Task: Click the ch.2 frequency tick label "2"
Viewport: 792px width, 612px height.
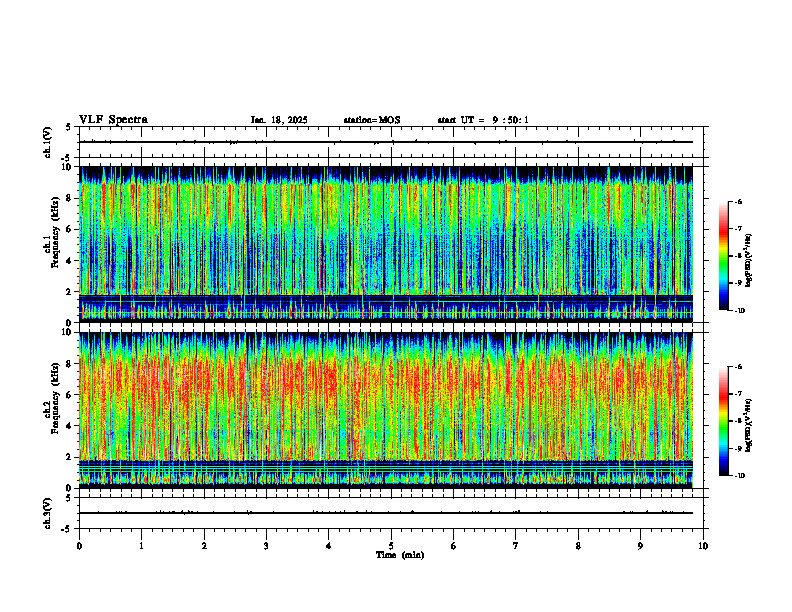Action: pyautogui.click(x=69, y=457)
